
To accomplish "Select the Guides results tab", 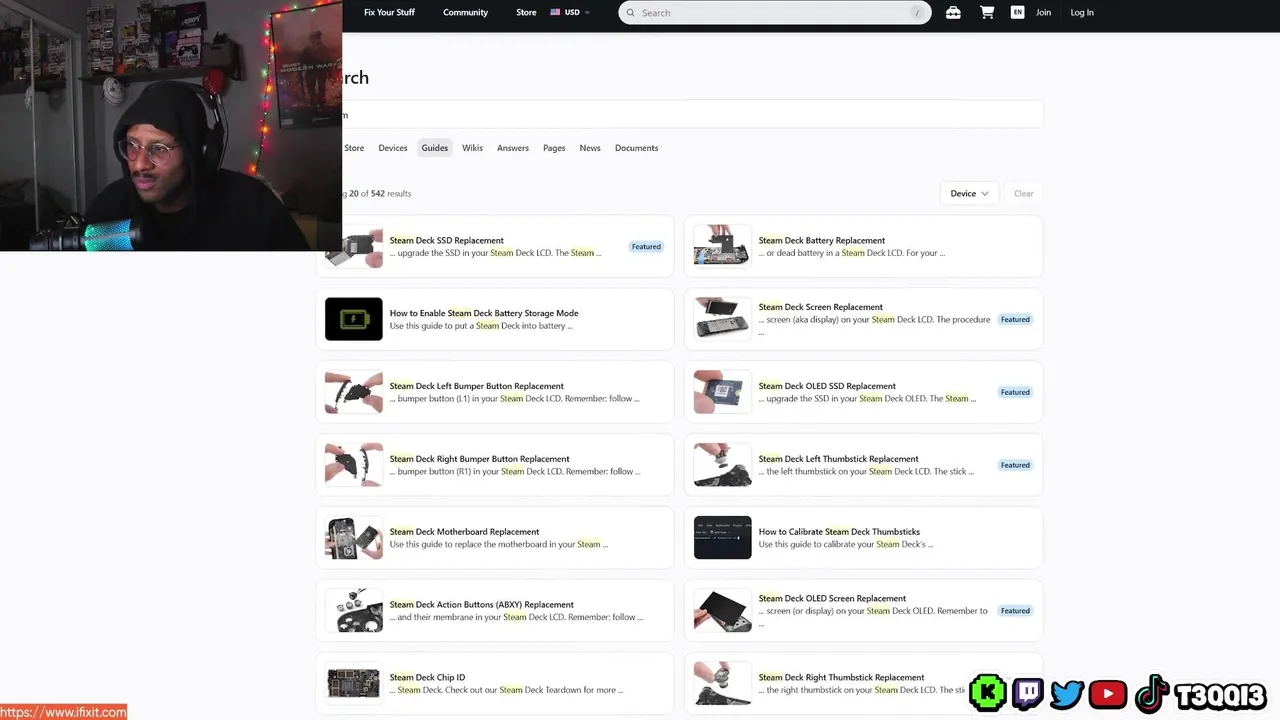I will (x=434, y=148).
